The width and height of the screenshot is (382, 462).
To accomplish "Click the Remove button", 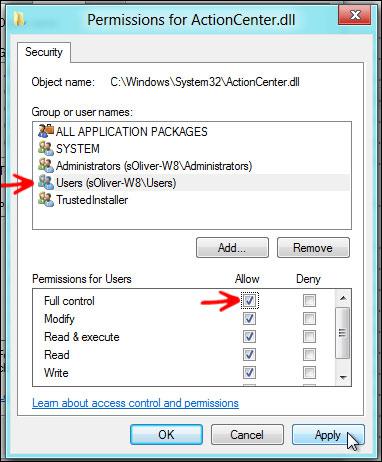I will pyautogui.click(x=313, y=248).
